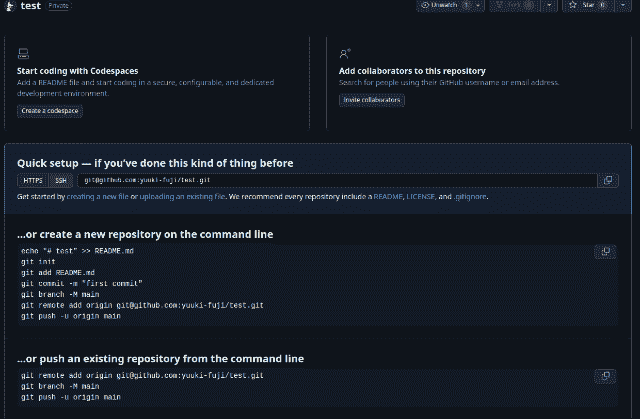Viewport: 640px width, 419px height.
Task: Click the disabled Fork button
Action: (x=515, y=5)
